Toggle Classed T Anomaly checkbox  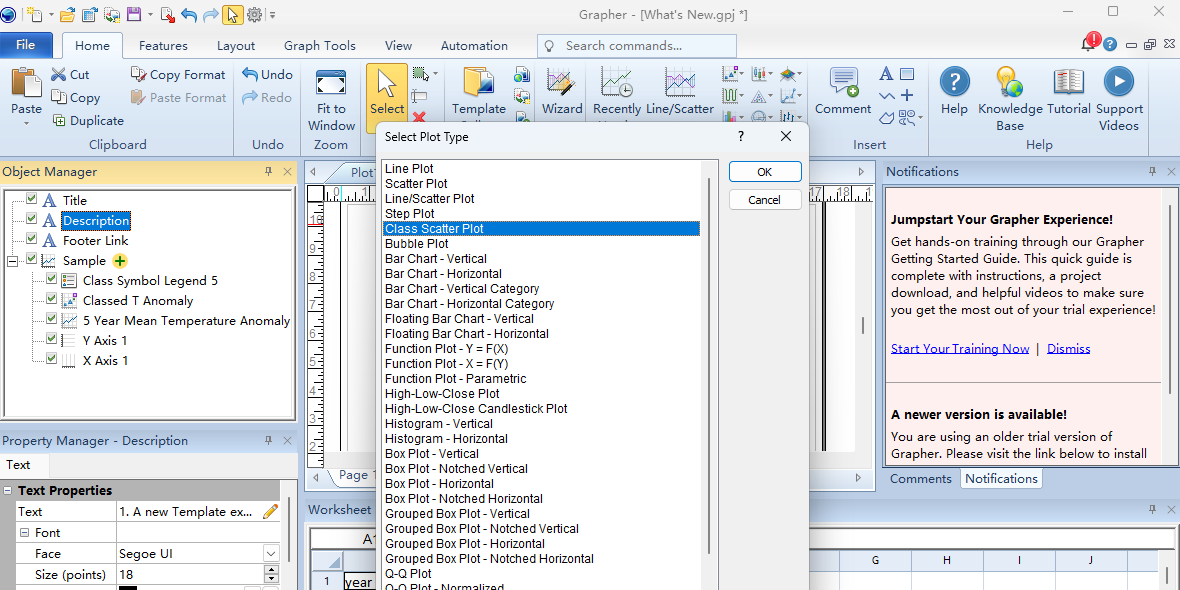point(51,300)
